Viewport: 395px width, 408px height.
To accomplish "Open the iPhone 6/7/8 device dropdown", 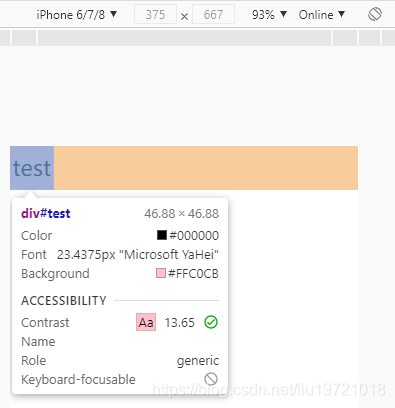I will pyautogui.click(x=77, y=15).
